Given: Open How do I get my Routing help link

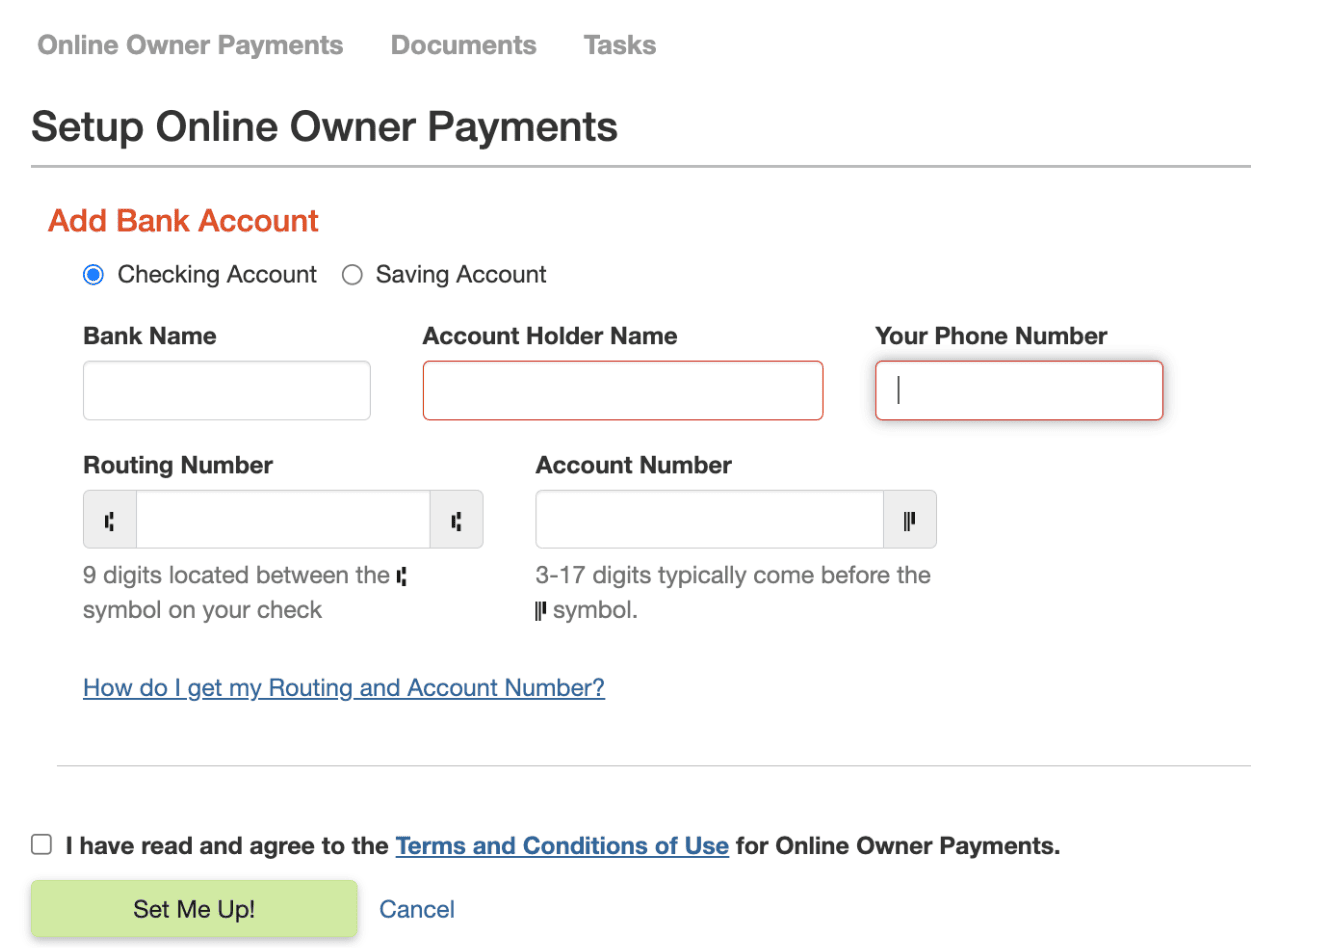Looking at the screenshot, I should 344,688.
